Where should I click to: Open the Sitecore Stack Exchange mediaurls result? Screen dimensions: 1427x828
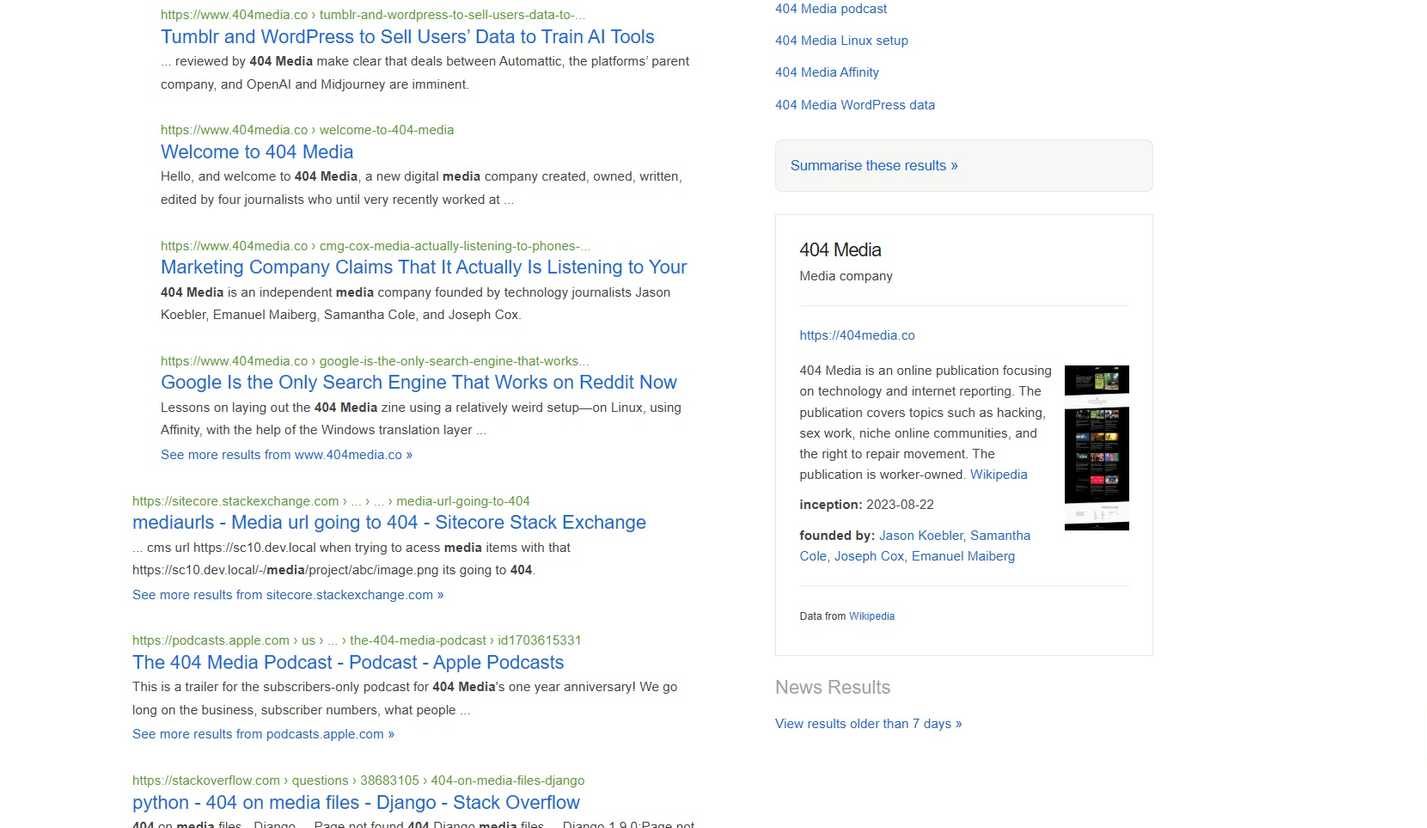[x=388, y=522]
